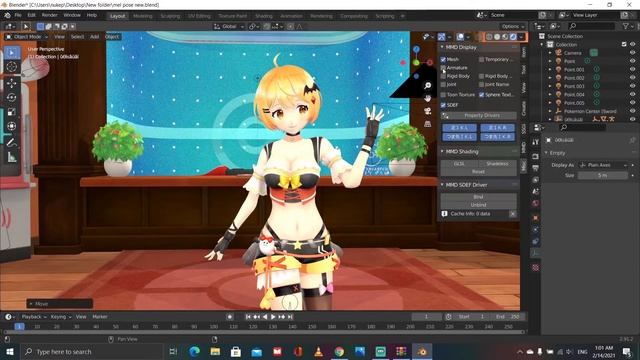Switch to wireframe viewport shading

(x=489, y=37)
